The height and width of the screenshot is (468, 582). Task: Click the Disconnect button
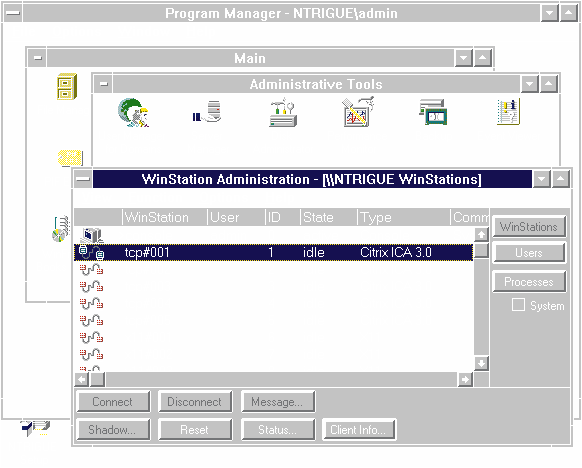[x=195, y=402]
